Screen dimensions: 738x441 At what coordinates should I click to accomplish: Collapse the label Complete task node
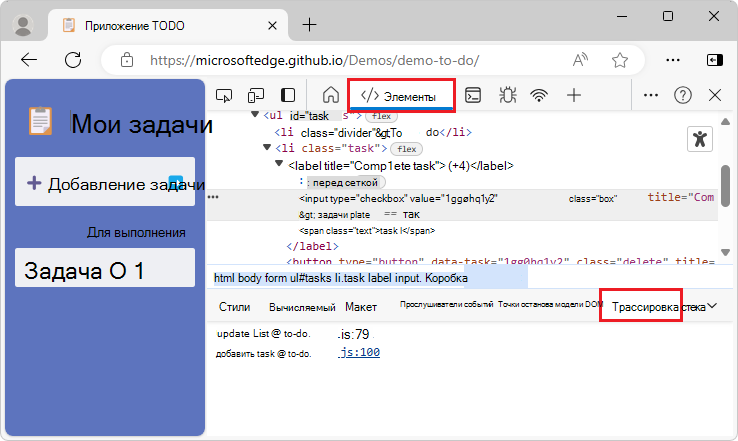click(279, 164)
